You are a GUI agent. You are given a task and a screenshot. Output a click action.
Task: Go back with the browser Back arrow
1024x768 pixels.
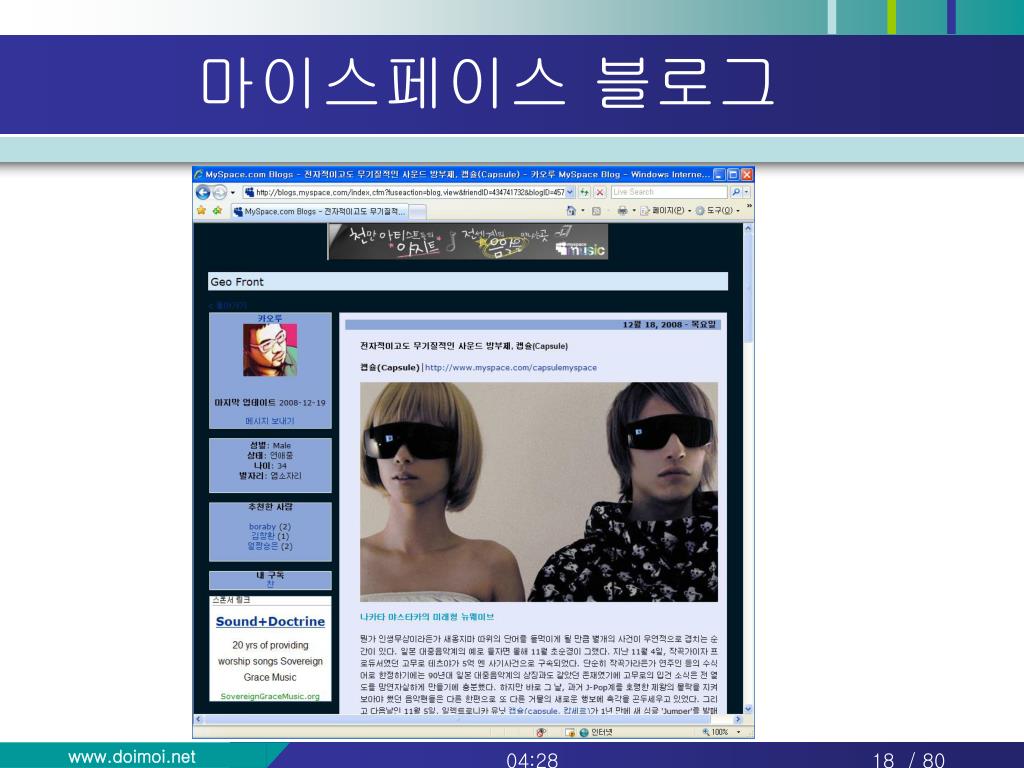(203, 192)
